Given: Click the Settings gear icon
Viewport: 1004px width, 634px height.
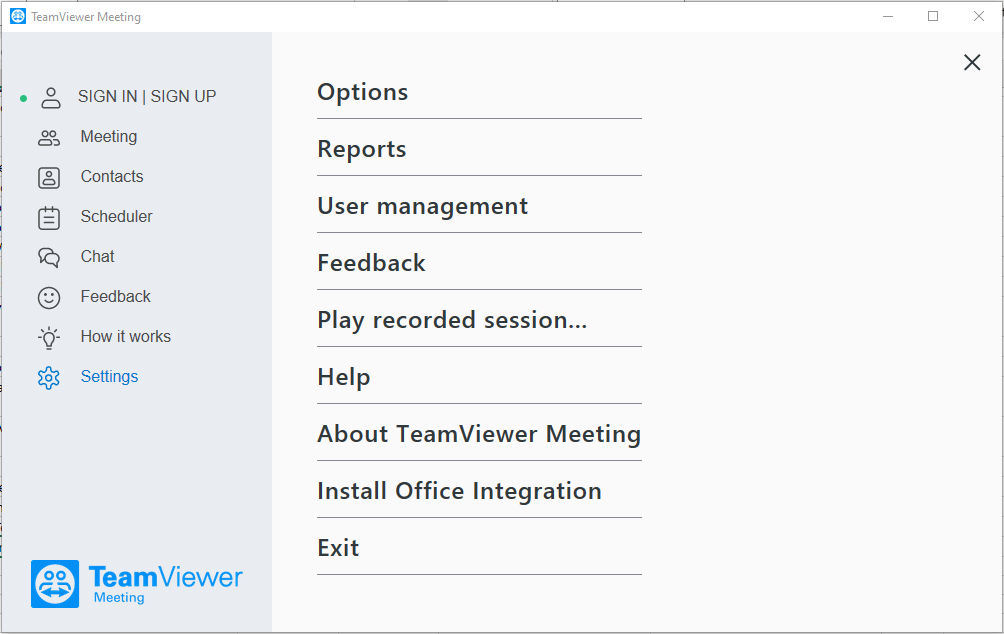Looking at the screenshot, I should 49,378.
